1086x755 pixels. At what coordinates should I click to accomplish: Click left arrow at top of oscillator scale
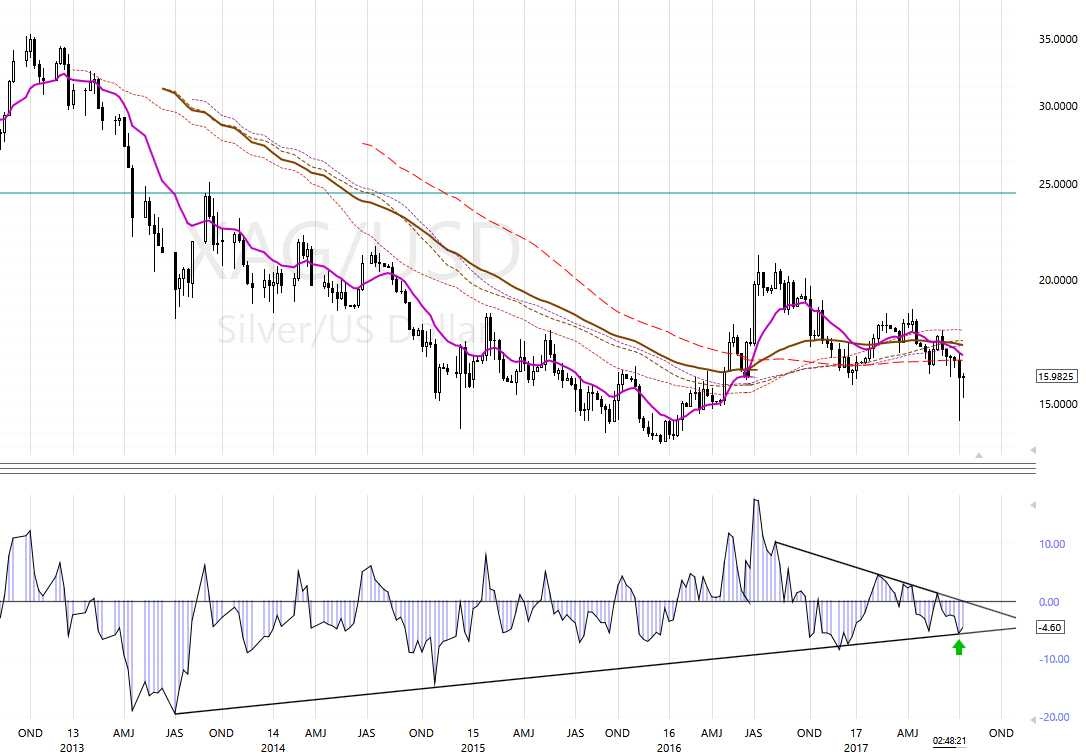coord(1032,506)
